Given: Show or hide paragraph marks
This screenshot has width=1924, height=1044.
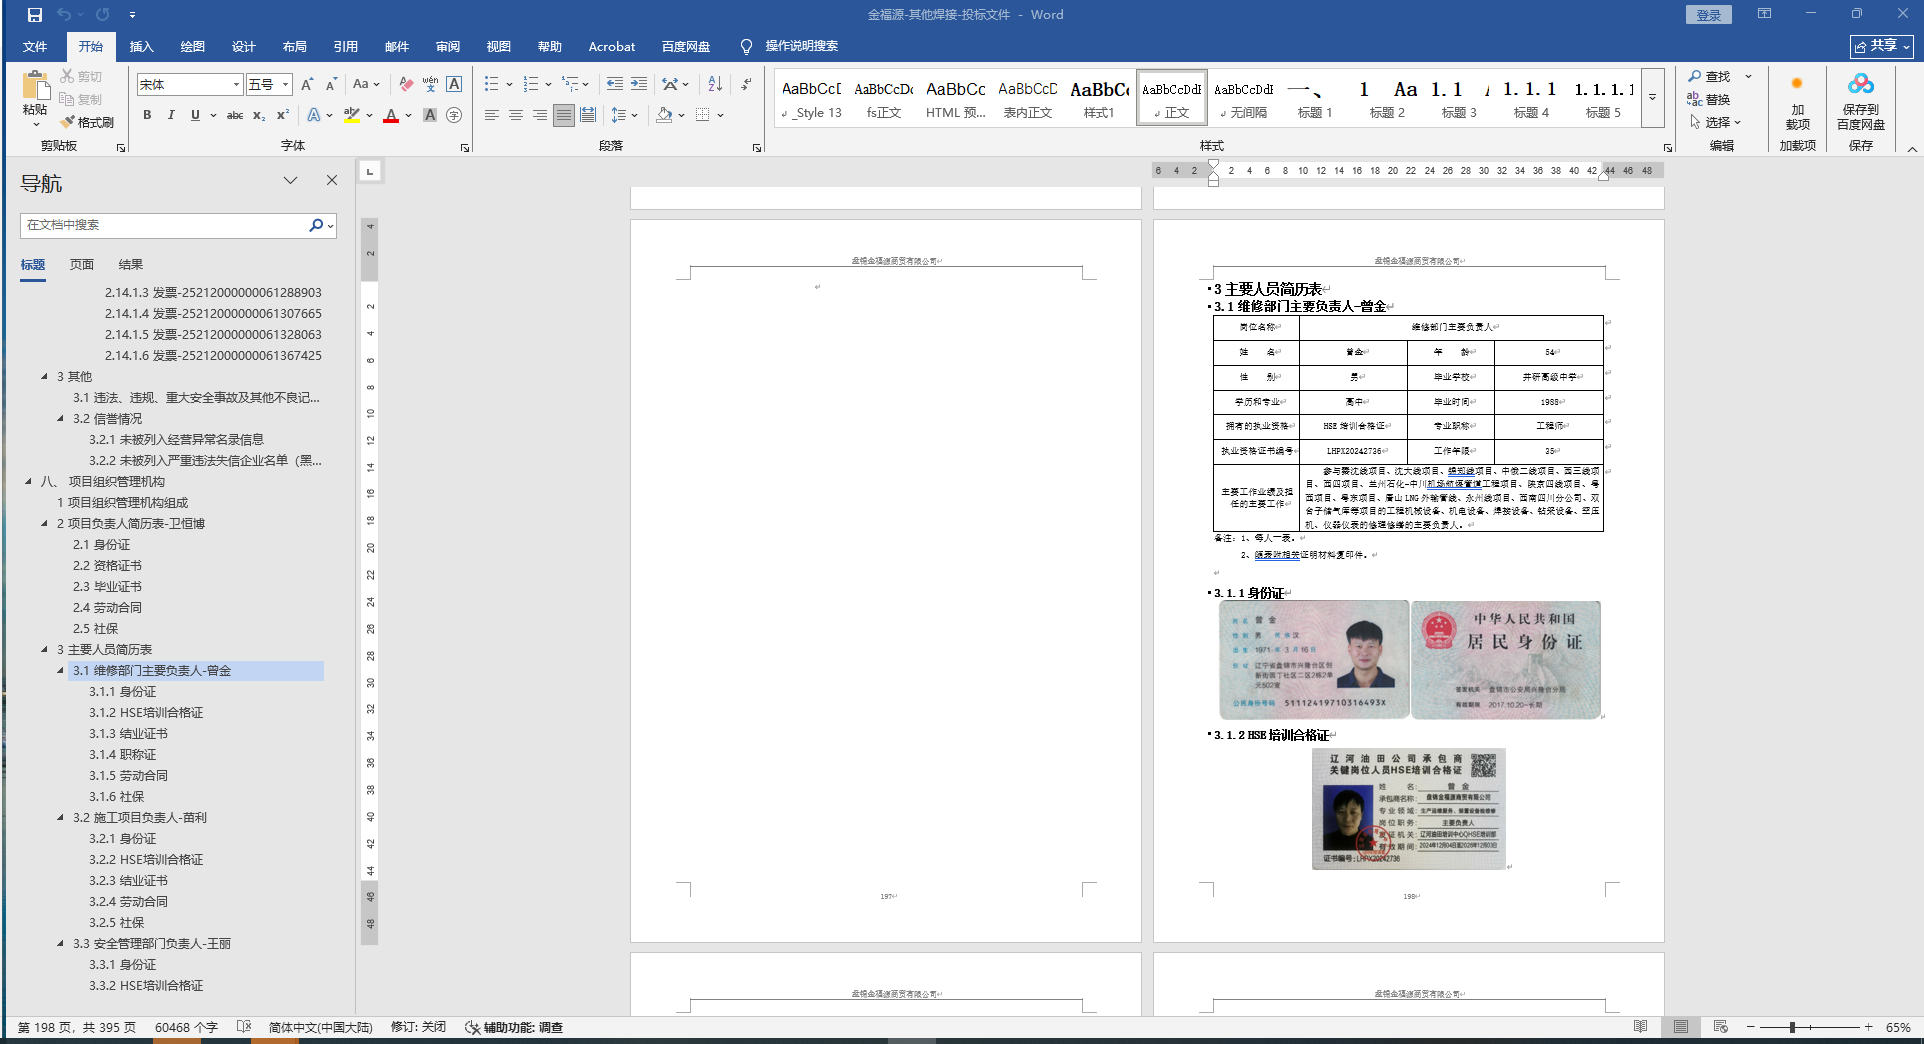Looking at the screenshot, I should 746,85.
